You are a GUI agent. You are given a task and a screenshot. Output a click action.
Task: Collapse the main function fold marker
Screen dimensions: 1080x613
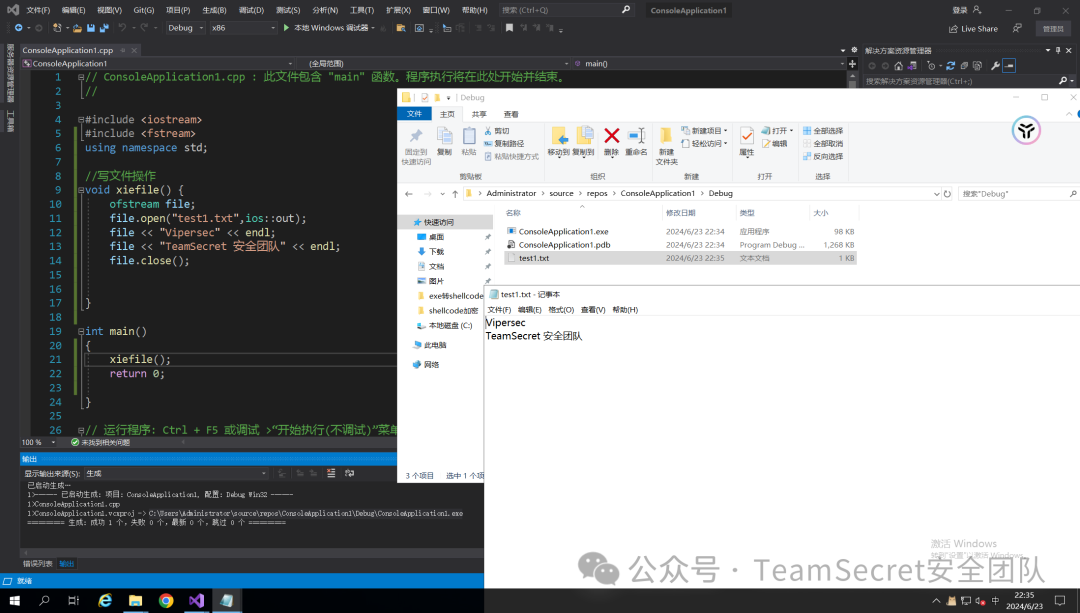tap(81, 331)
